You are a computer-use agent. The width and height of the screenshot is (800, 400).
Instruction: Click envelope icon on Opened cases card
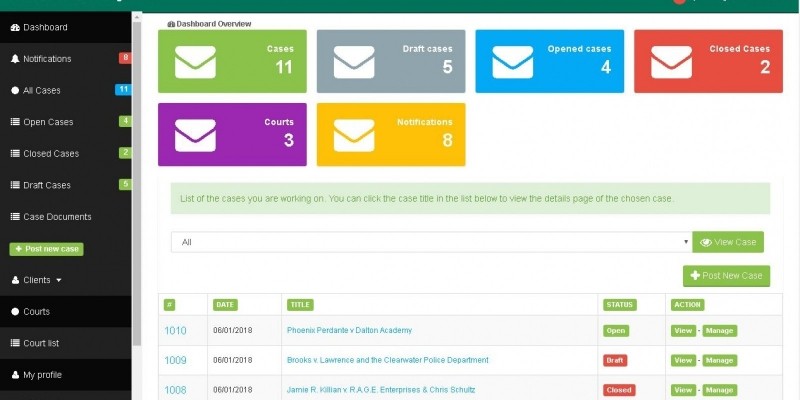pos(513,62)
